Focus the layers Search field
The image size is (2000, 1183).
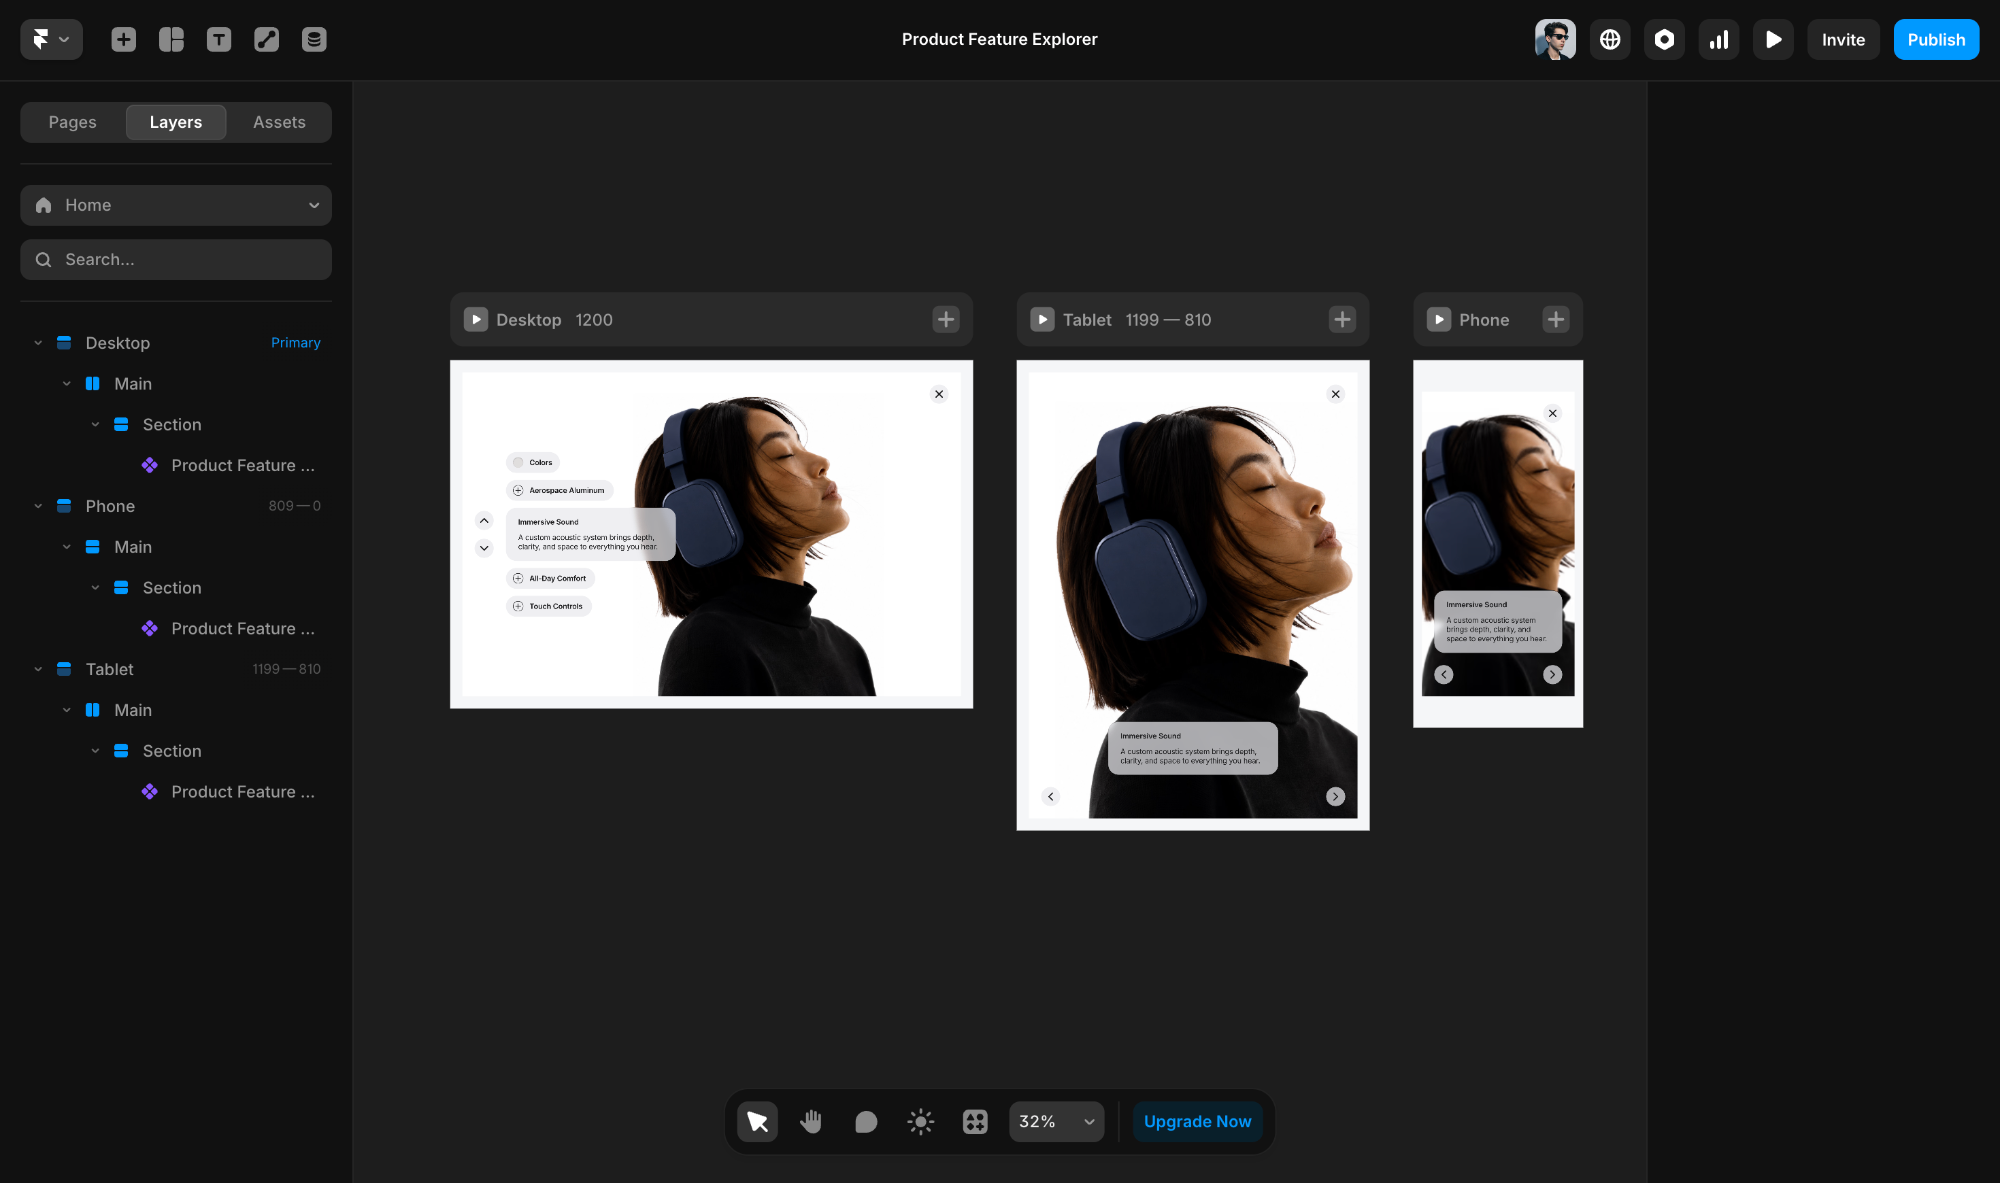176,259
